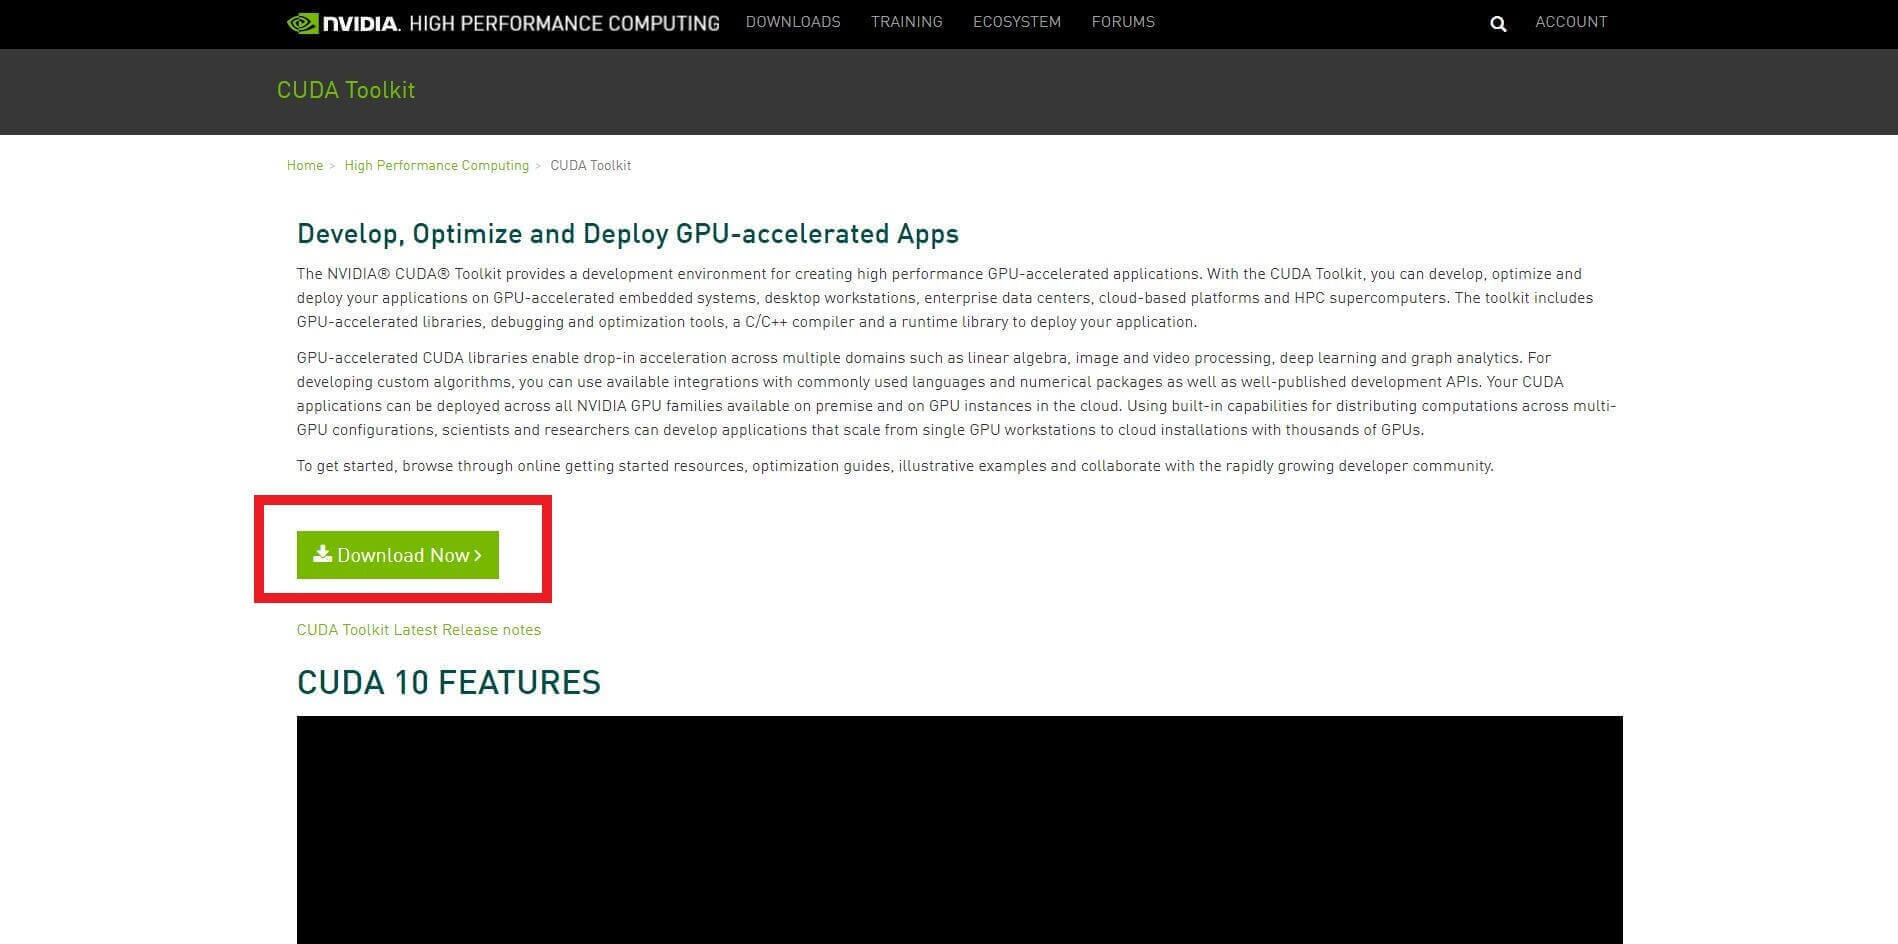Click the green Download Now button
1898x944 pixels.
tap(398, 555)
